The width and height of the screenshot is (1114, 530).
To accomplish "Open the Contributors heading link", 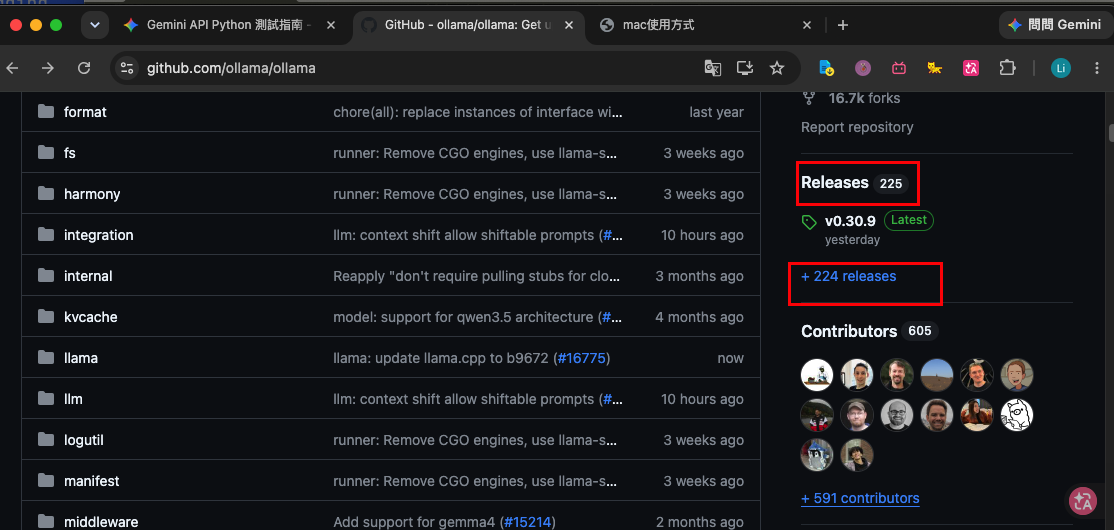I will (x=849, y=331).
